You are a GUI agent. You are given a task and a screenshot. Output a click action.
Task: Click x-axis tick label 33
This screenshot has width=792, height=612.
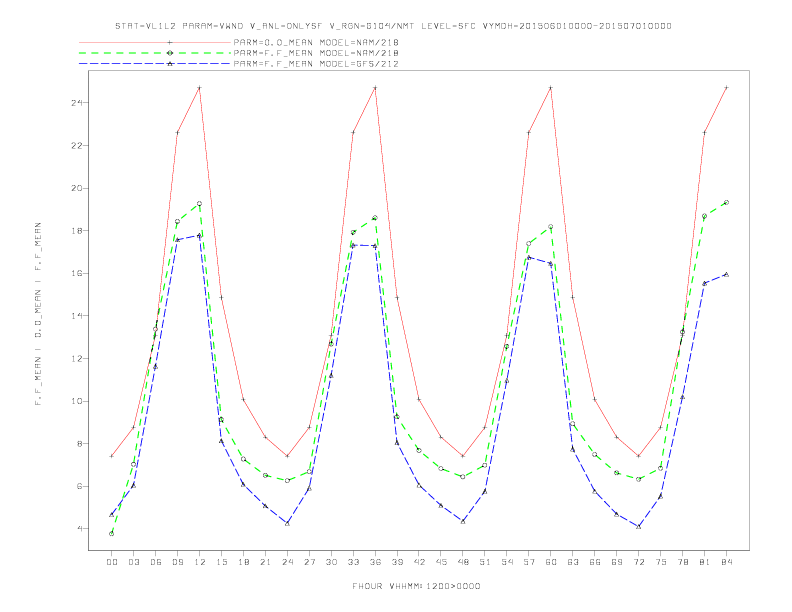pos(353,562)
